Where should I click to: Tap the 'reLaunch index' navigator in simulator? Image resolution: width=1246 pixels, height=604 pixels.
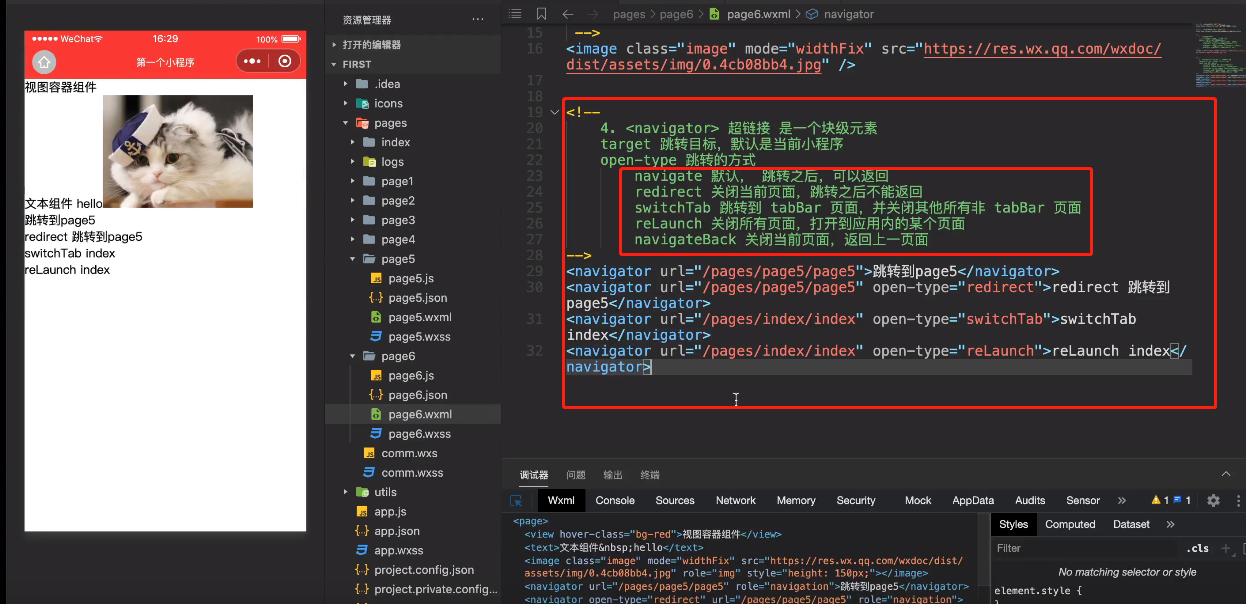tap(67, 270)
